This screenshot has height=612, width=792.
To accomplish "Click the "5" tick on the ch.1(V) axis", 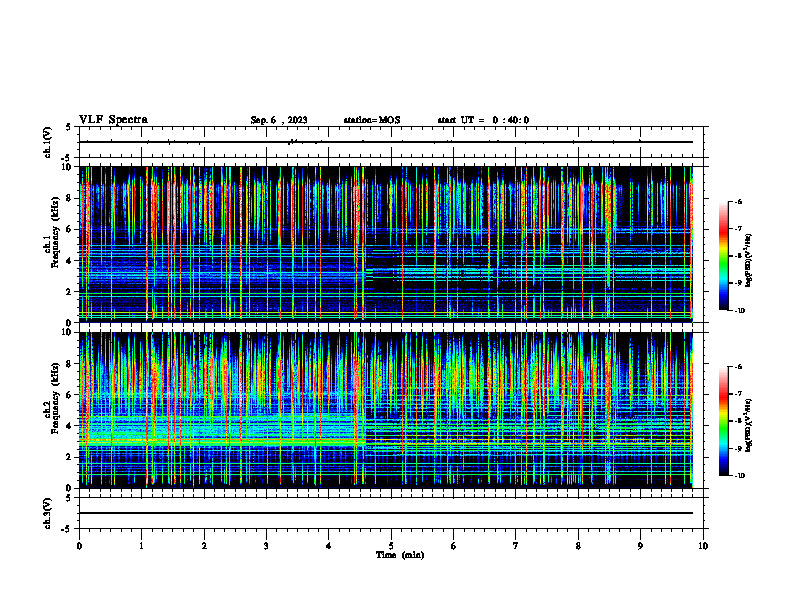I will pyautogui.click(x=69, y=127).
